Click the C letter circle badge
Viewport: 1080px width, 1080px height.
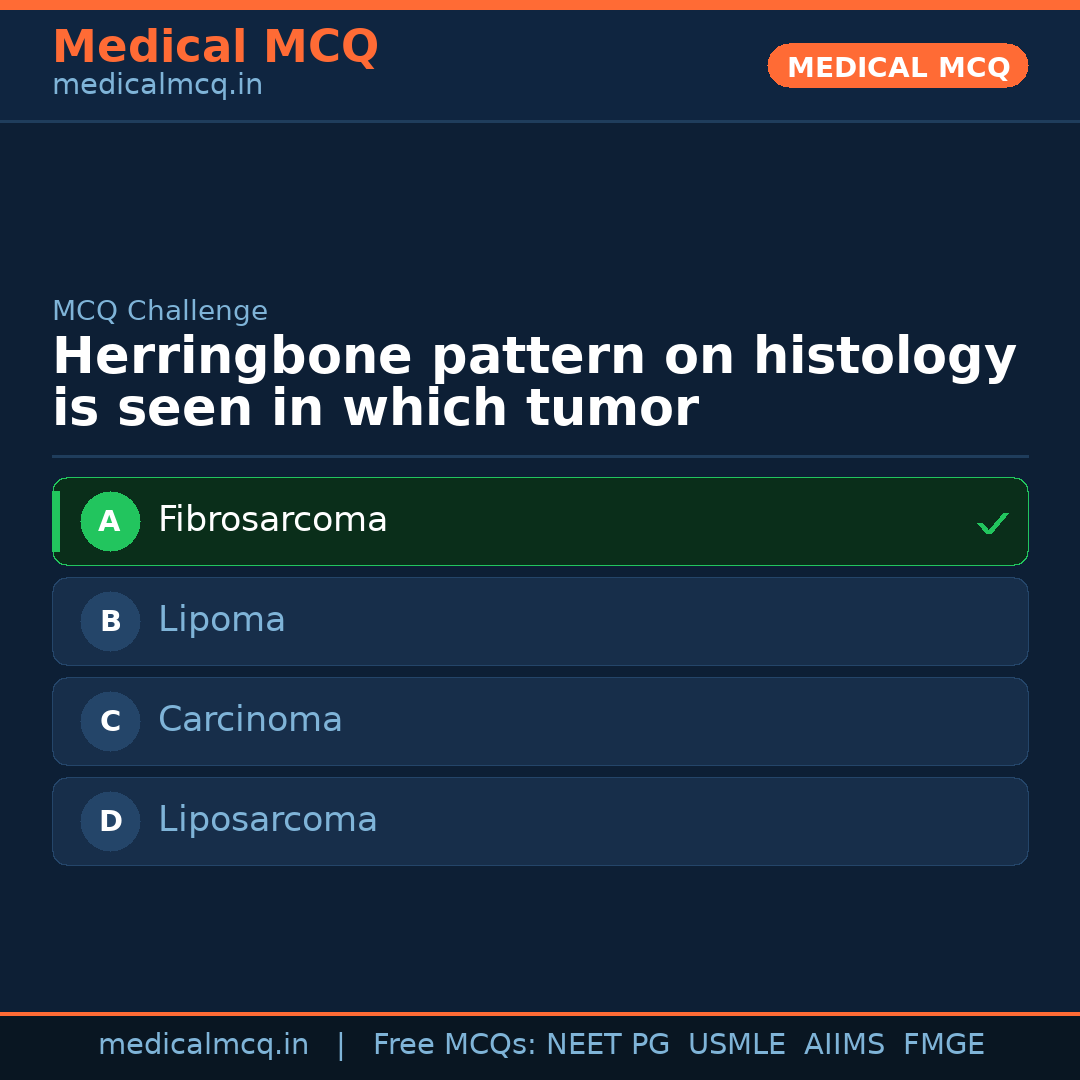tap(110, 721)
